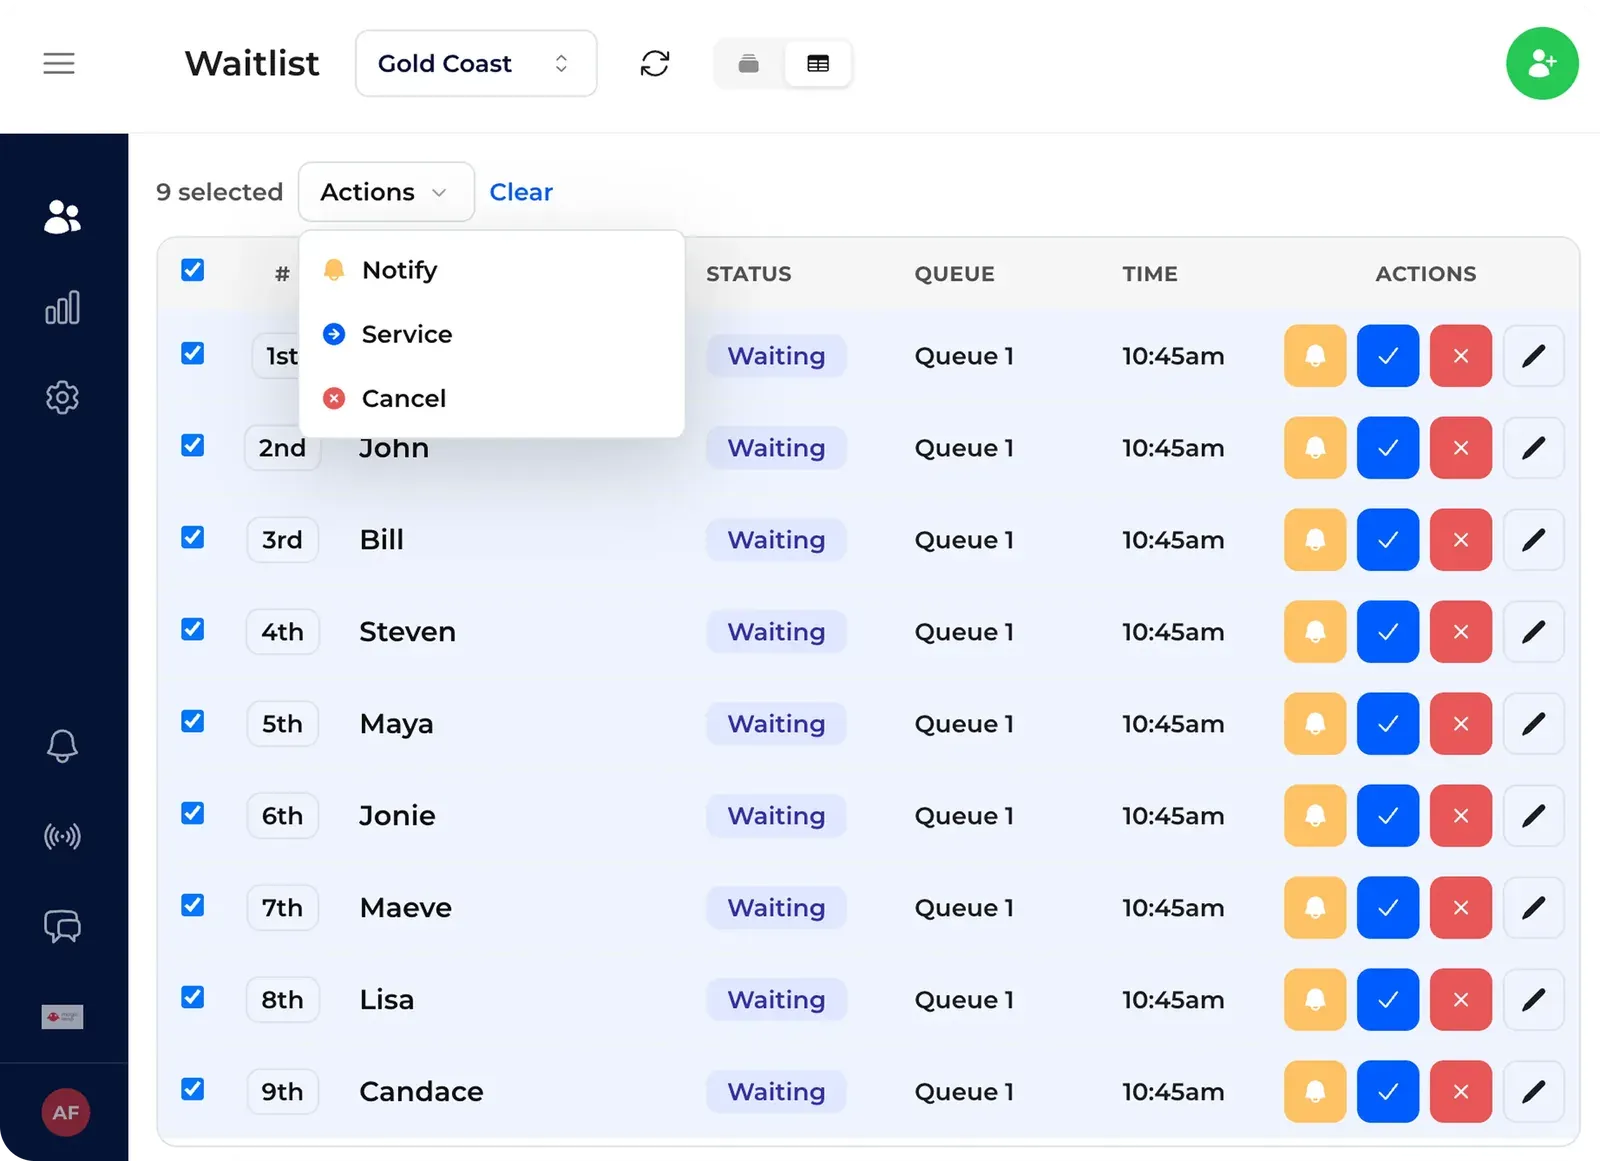Viewport: 1600px width, 1161px height.
Task: Choose Service from the Actions menu
Action: point(491,334)
